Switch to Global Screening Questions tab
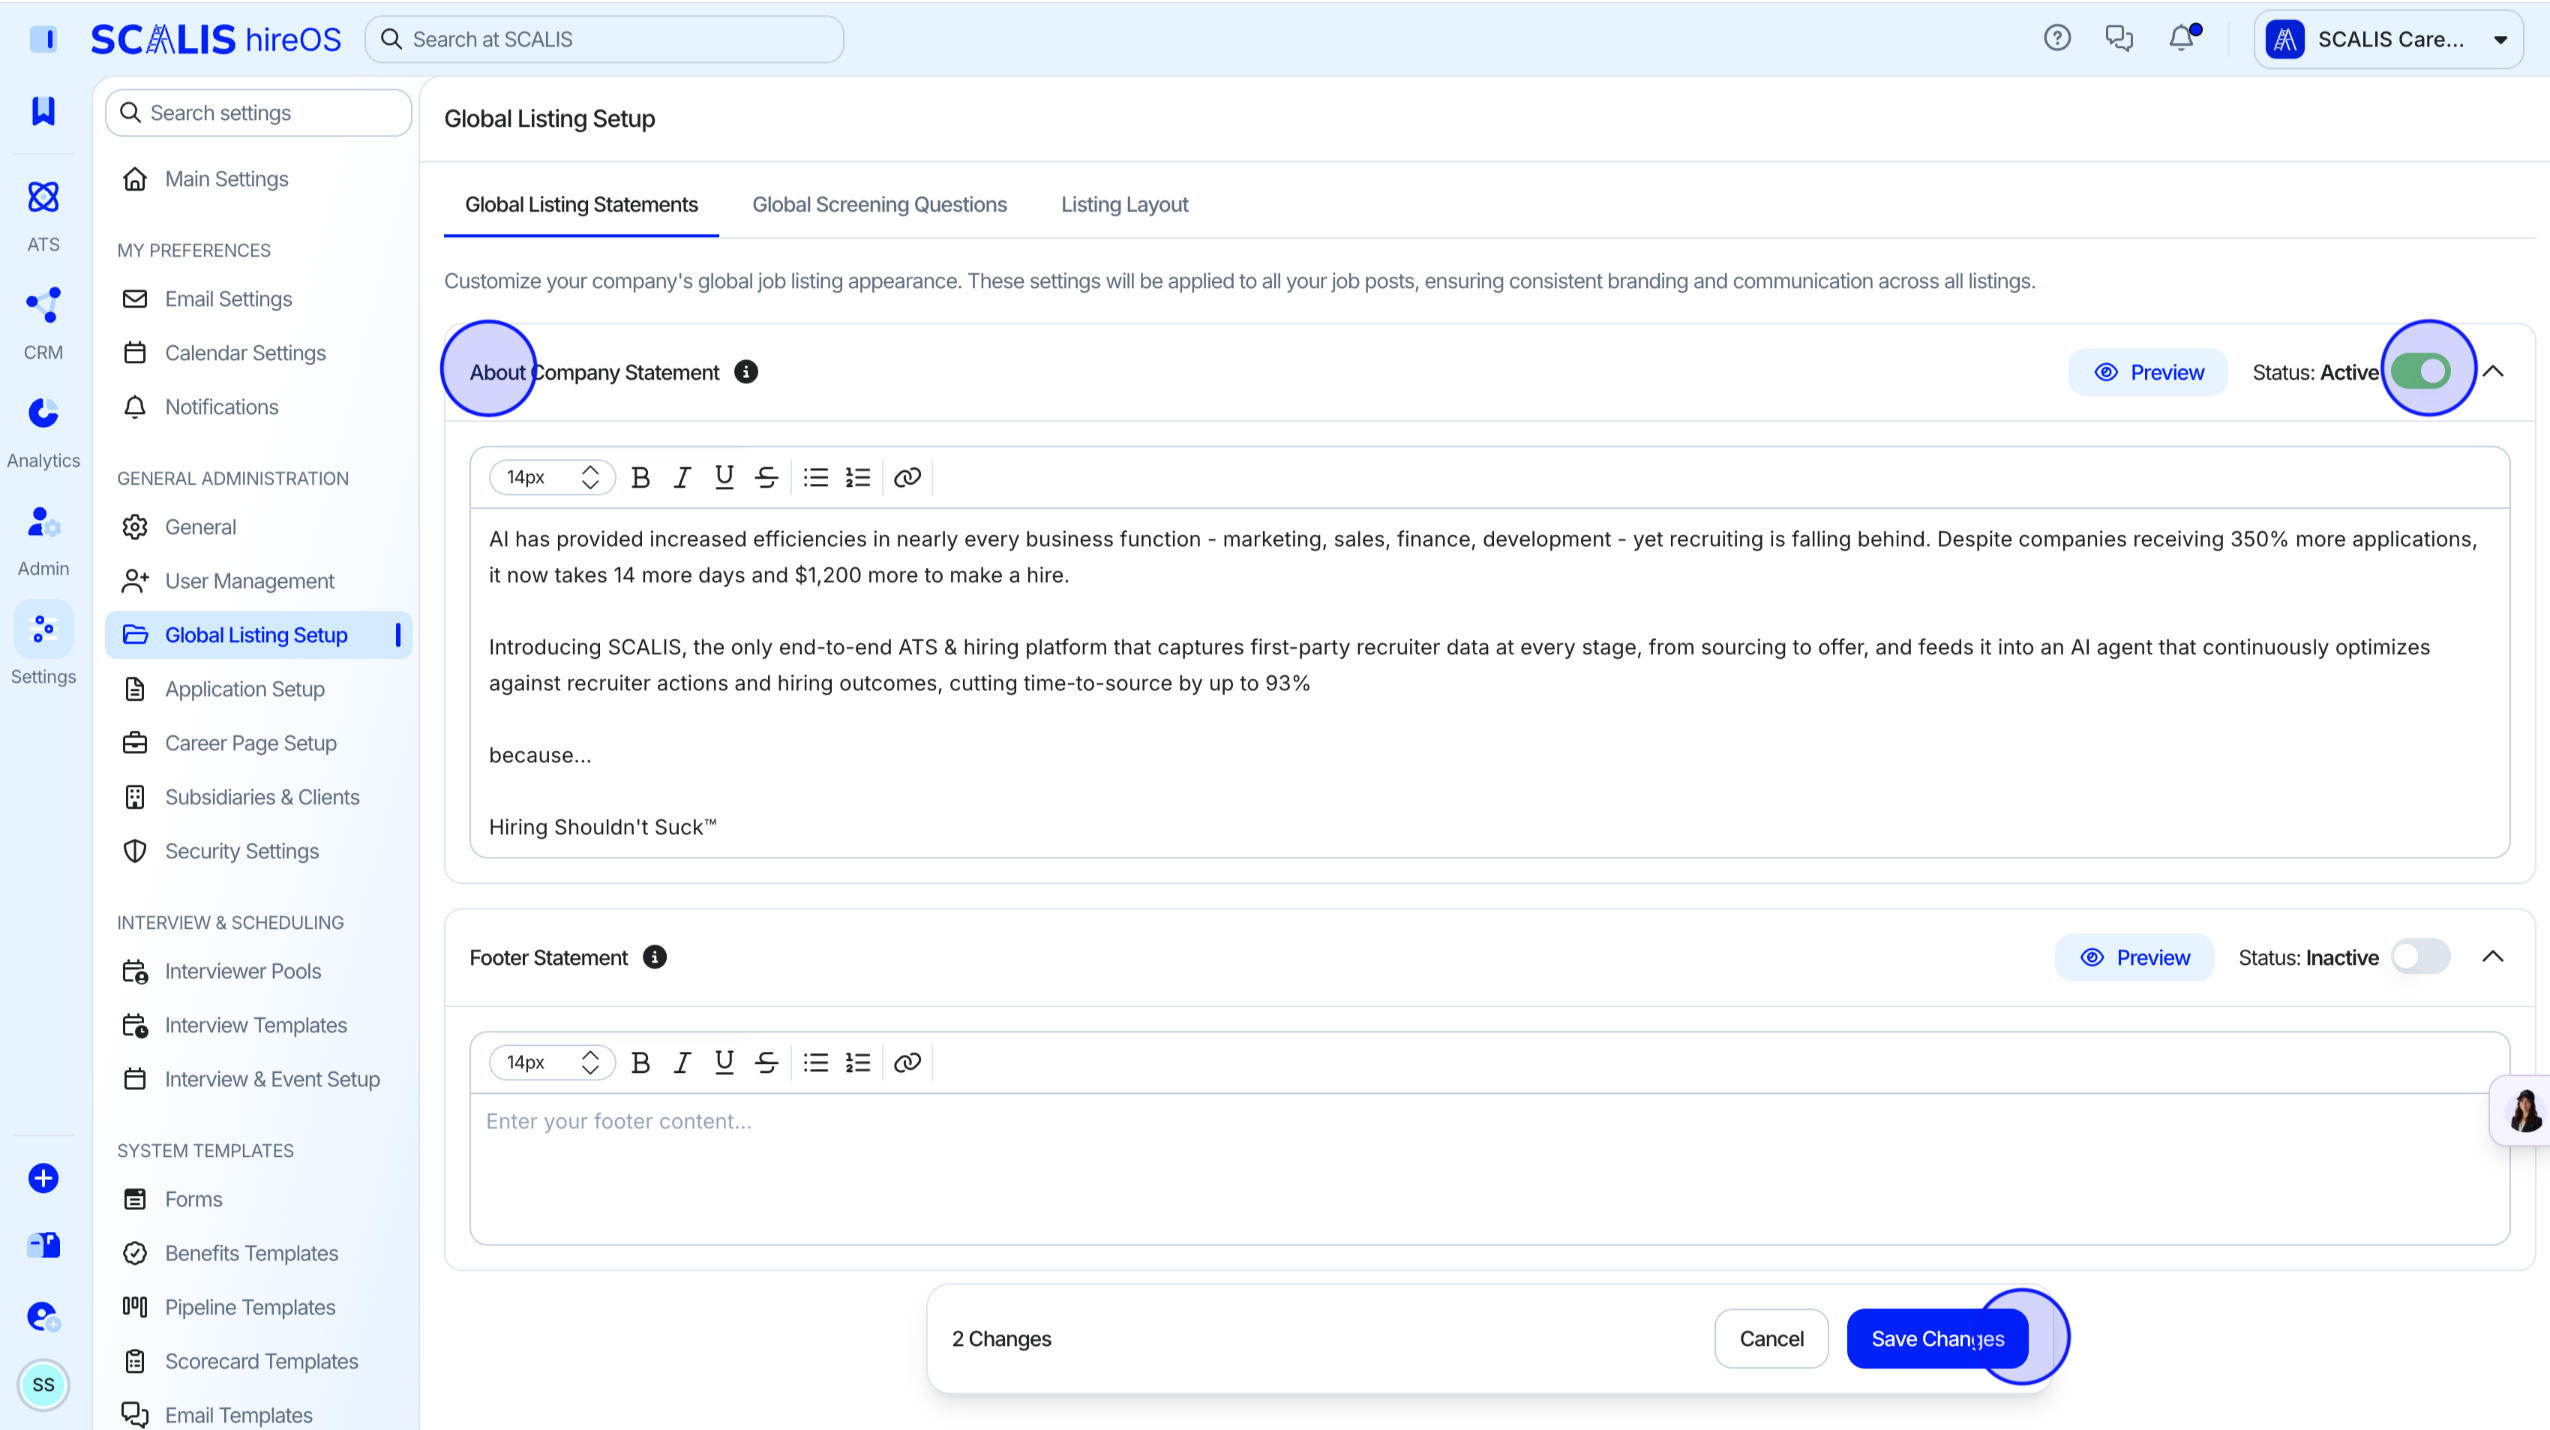Screen dimensions: 2550x1430 (879, 205)
